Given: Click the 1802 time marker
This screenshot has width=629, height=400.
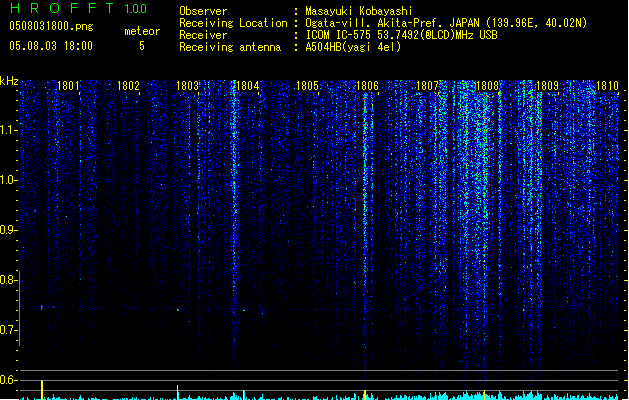Looking at the screenshot, I should [x=128, y=86].
